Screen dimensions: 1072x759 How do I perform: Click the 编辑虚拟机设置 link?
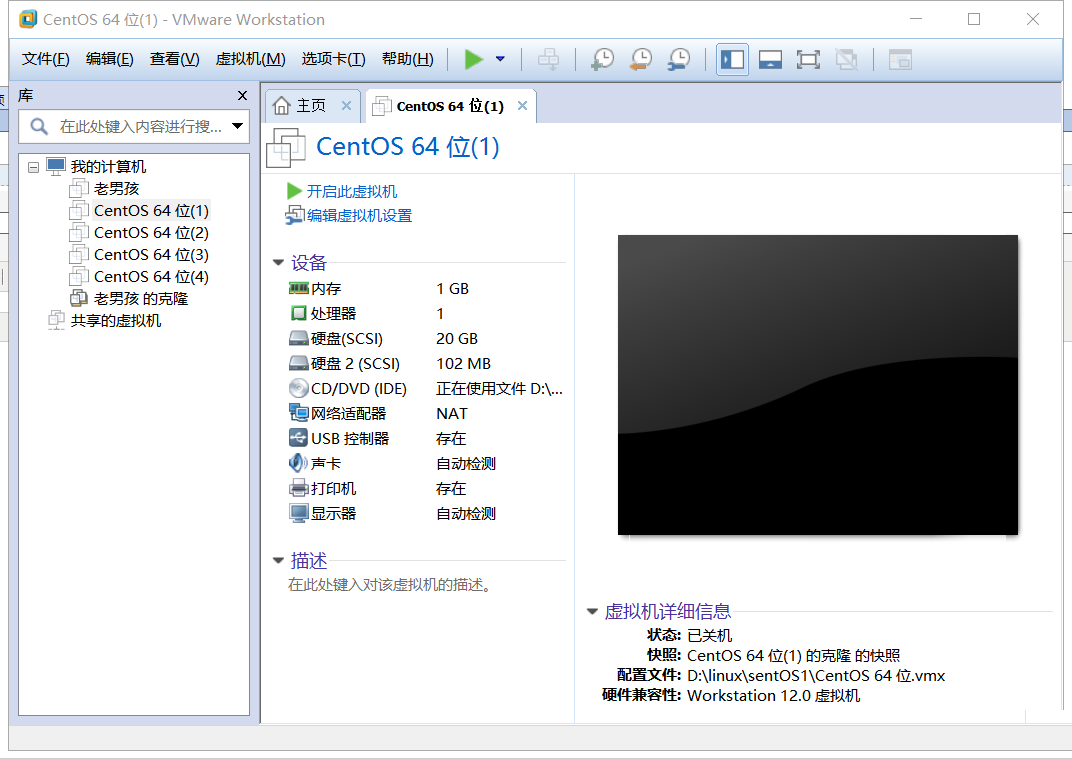(x=359, y=216)
